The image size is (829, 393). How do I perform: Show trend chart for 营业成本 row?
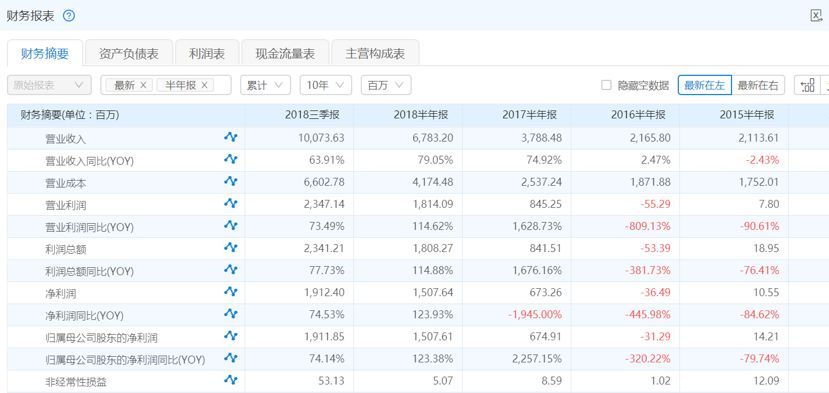(231, 181)
